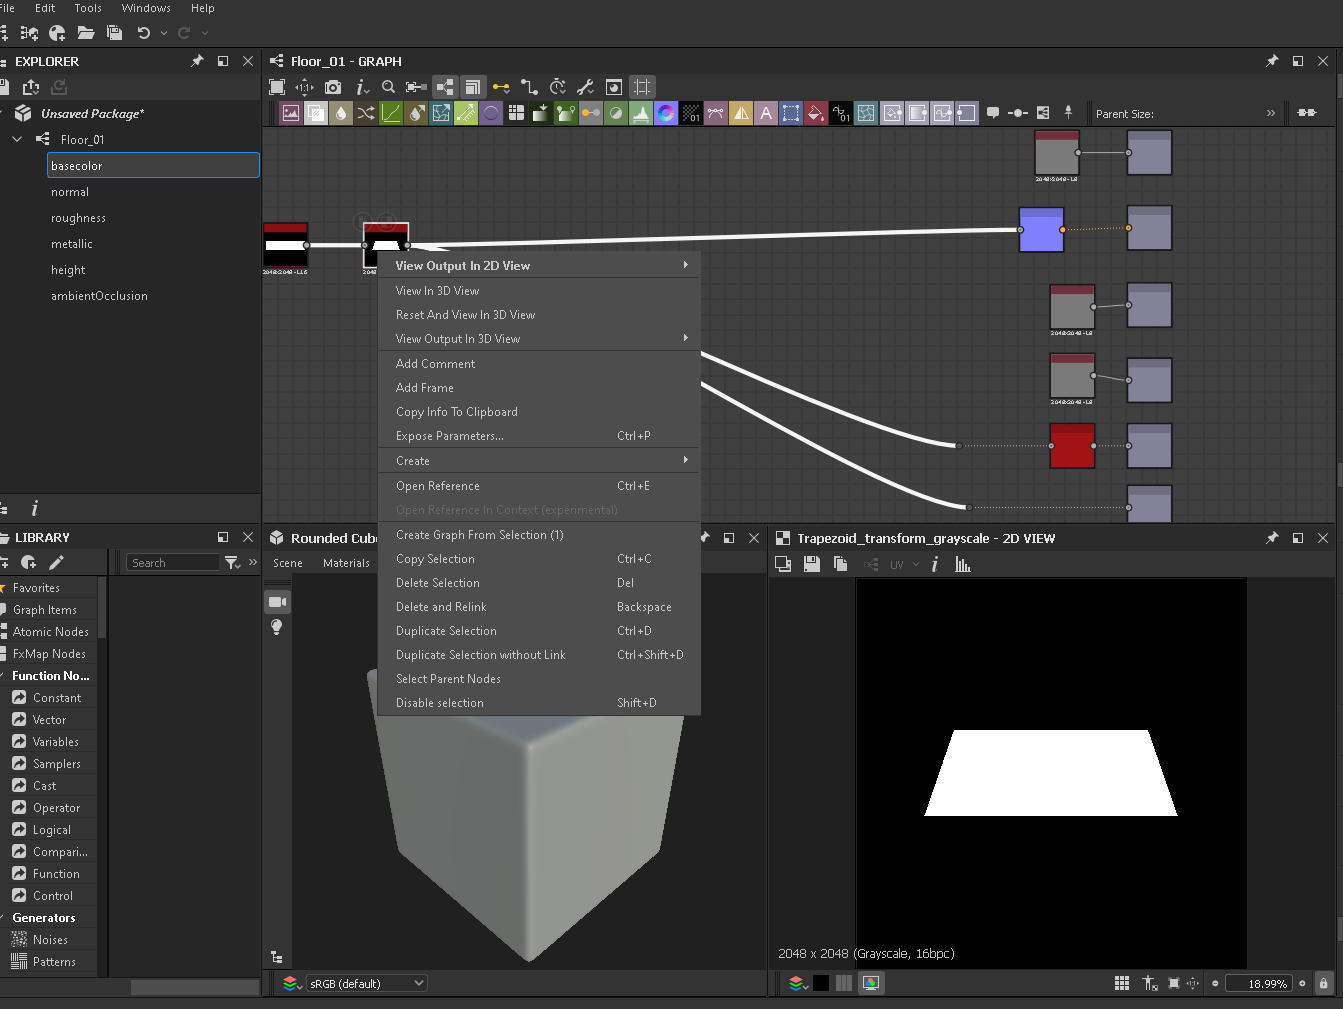Image resolution: width=1343 pixels, height=1009 pixels.
Task: Open the info icon in the 2D view toolbar
Action: point(935,564)
